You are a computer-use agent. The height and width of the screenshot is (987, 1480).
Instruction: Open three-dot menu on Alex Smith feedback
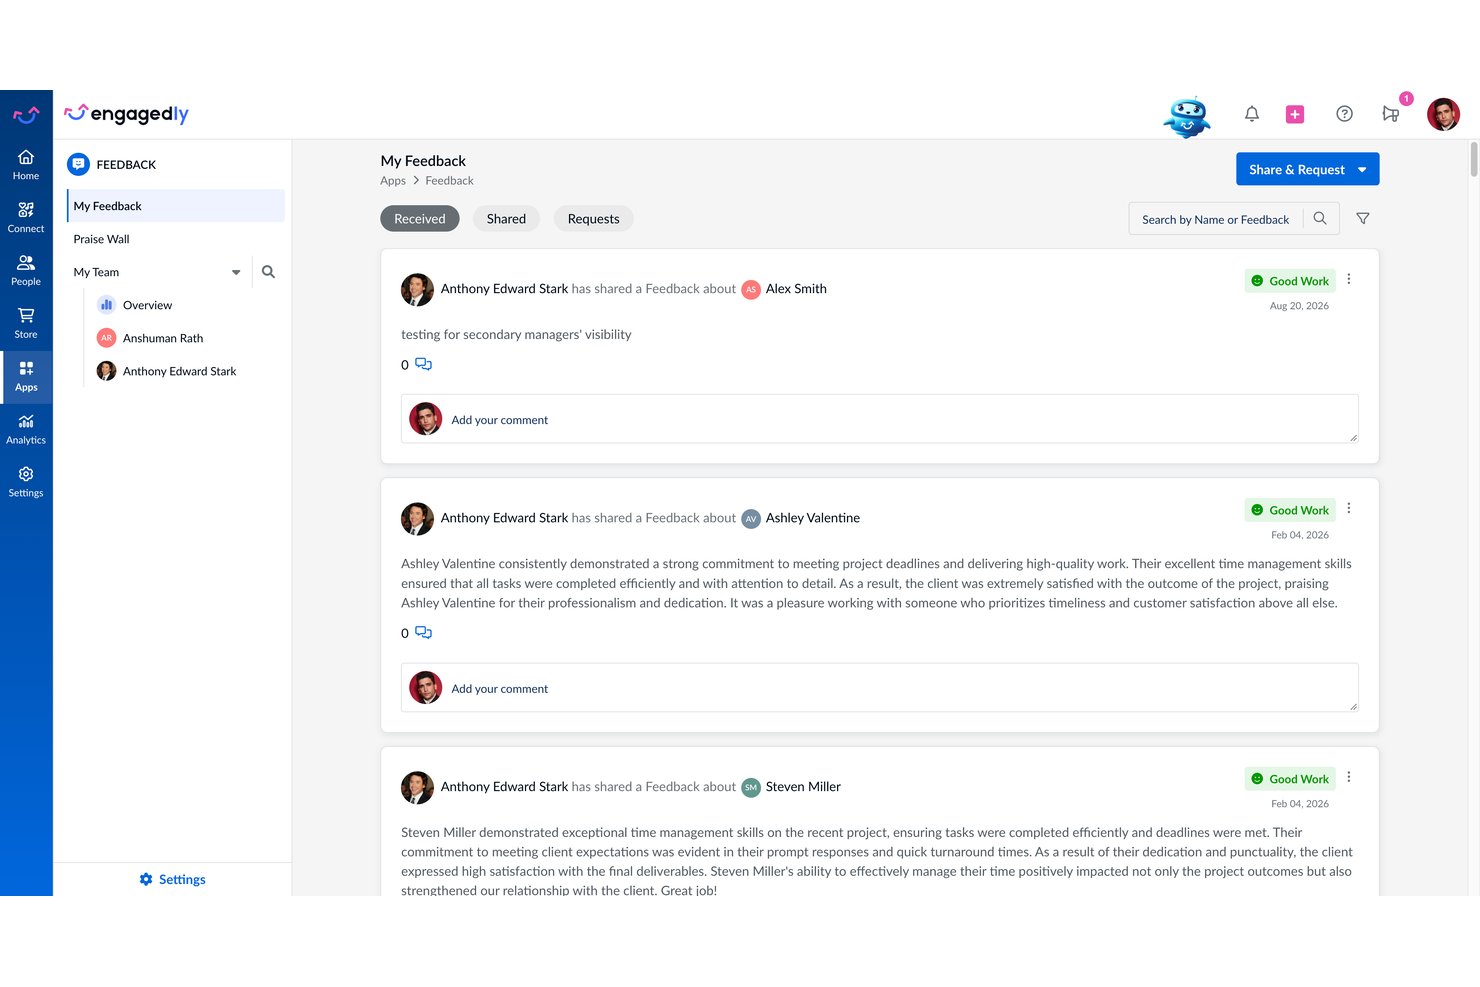point(1349,279)
